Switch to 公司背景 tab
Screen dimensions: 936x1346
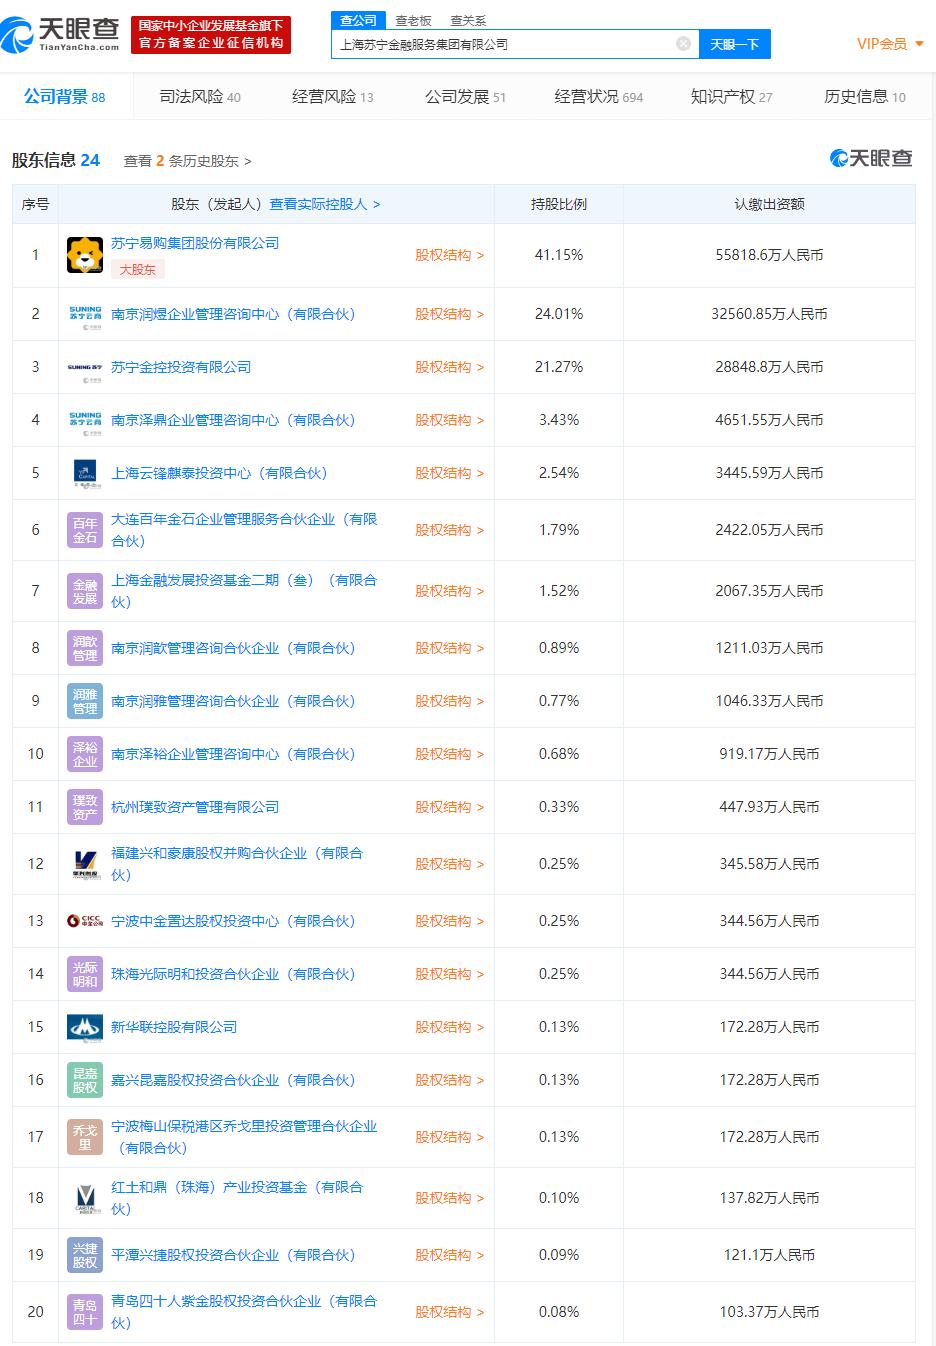click(x=64, y=97)
